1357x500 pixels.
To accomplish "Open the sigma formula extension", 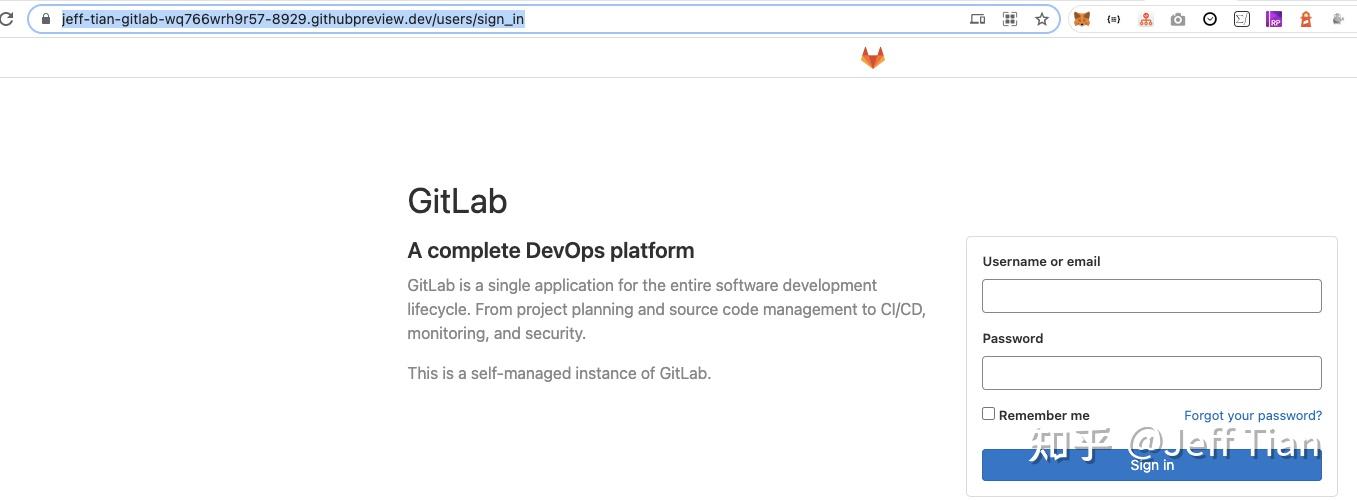I will (x=1242, y=19).
